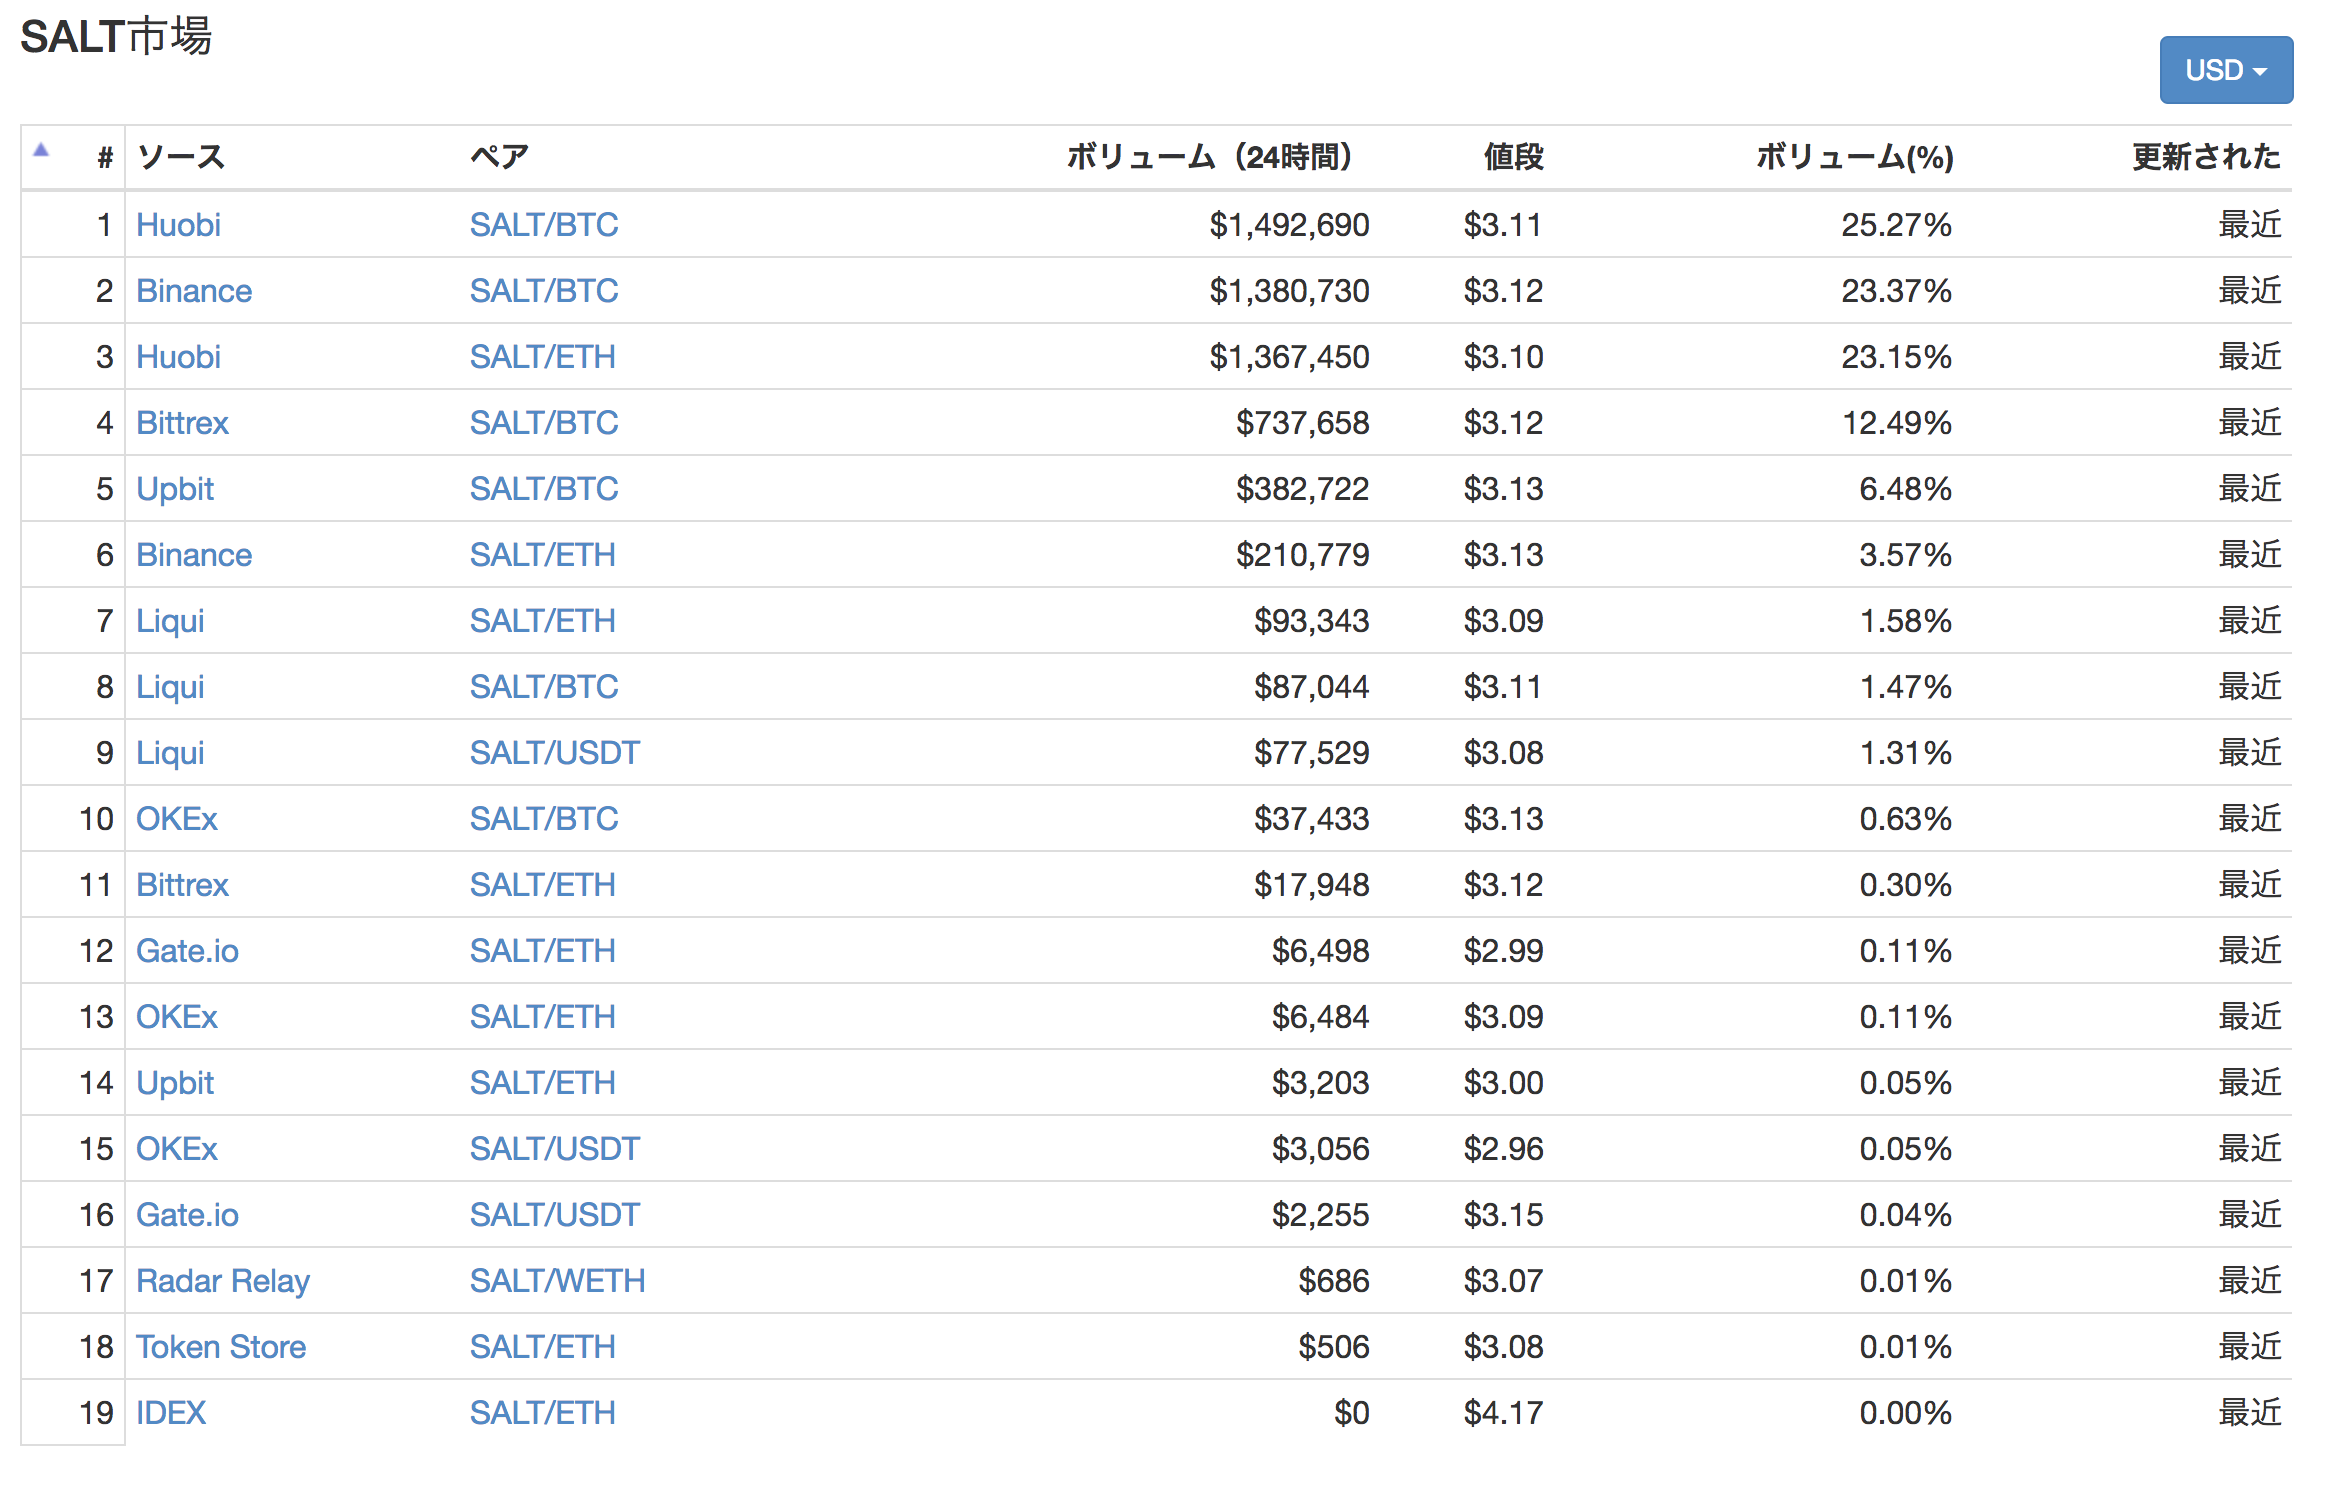Screen dimensions: 2348x1486
Task: Sort by ボリューム (24時間) header
Action: pyautogui.click(x=1209, y=157)
